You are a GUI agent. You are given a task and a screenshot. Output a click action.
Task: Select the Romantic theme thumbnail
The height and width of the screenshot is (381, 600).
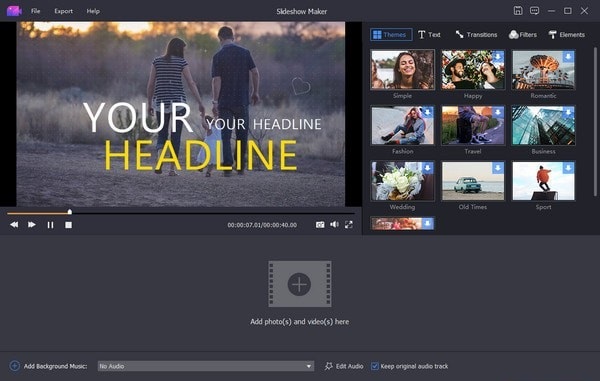(x=543, y=70)
